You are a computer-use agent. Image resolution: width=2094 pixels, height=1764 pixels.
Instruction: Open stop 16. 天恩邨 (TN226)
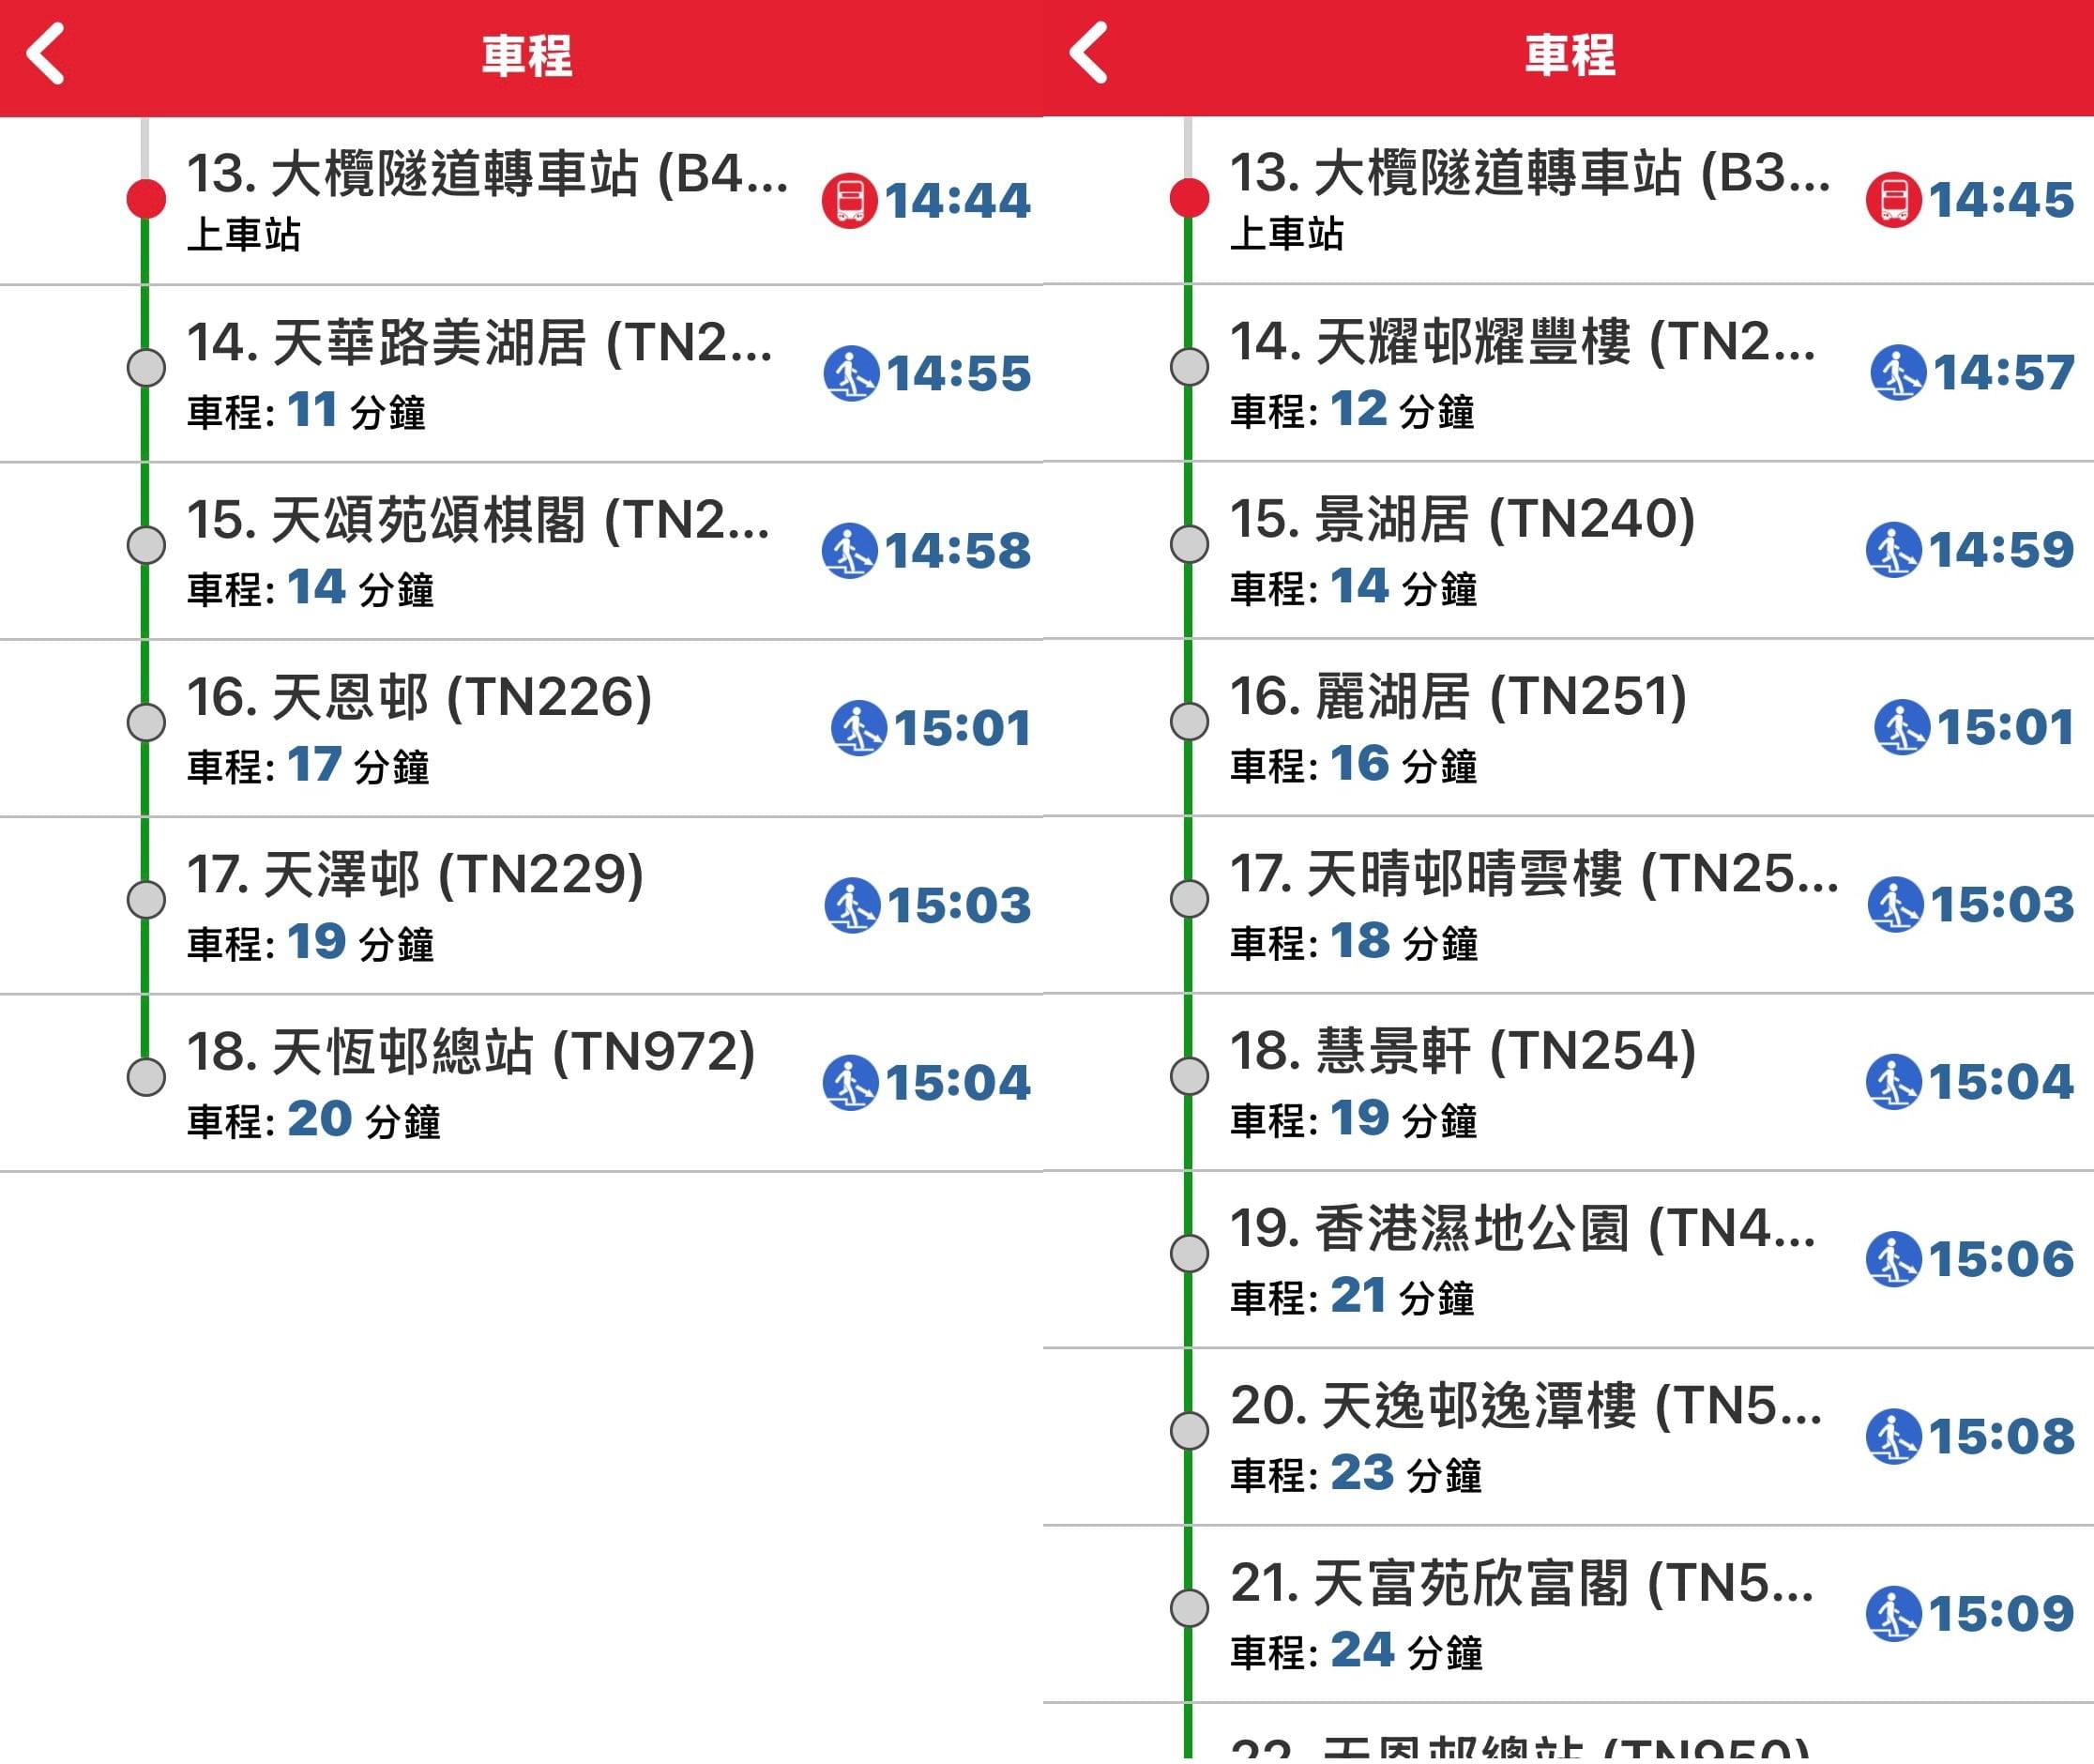[x=419, y=697]
